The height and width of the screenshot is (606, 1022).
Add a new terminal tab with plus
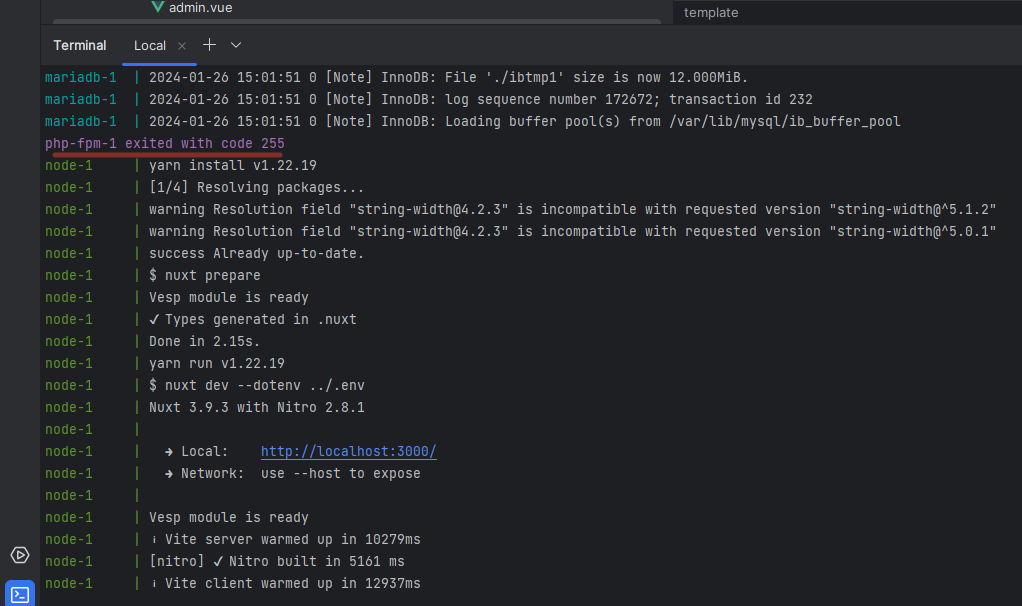click(209, 45)
